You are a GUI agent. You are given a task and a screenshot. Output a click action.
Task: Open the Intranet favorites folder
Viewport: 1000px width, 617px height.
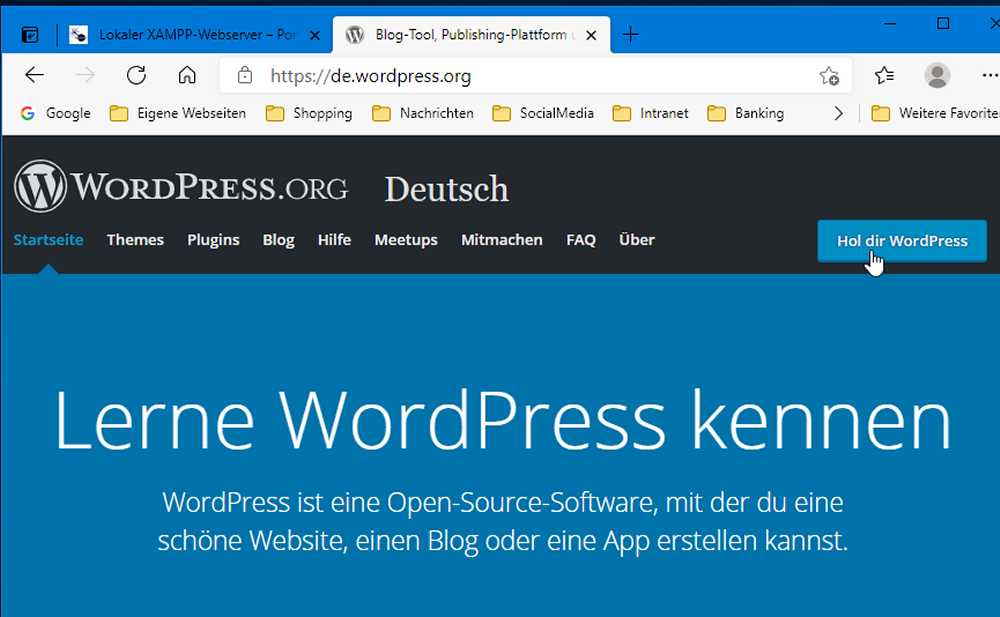[650, 114]
